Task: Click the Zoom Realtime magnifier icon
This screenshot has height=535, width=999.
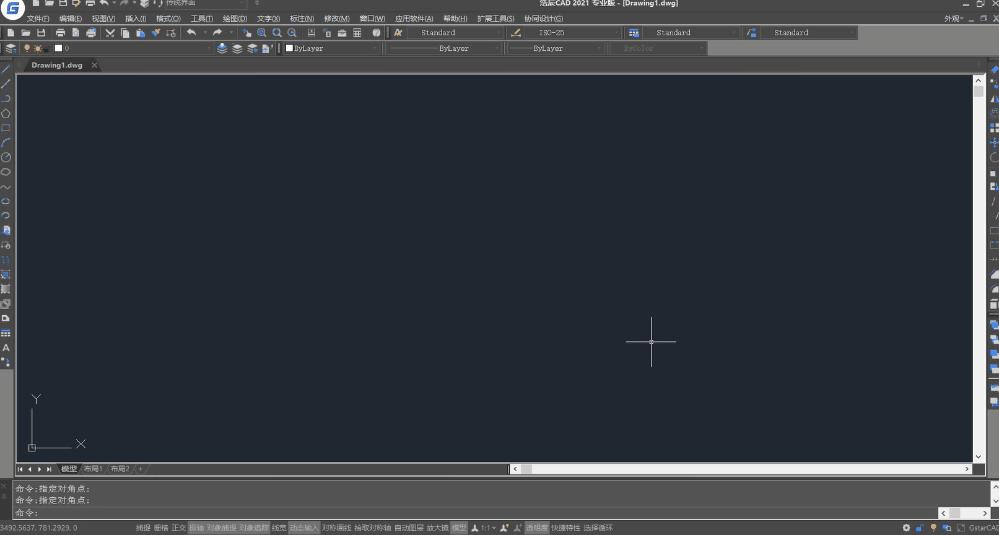Action: (262, 32)
